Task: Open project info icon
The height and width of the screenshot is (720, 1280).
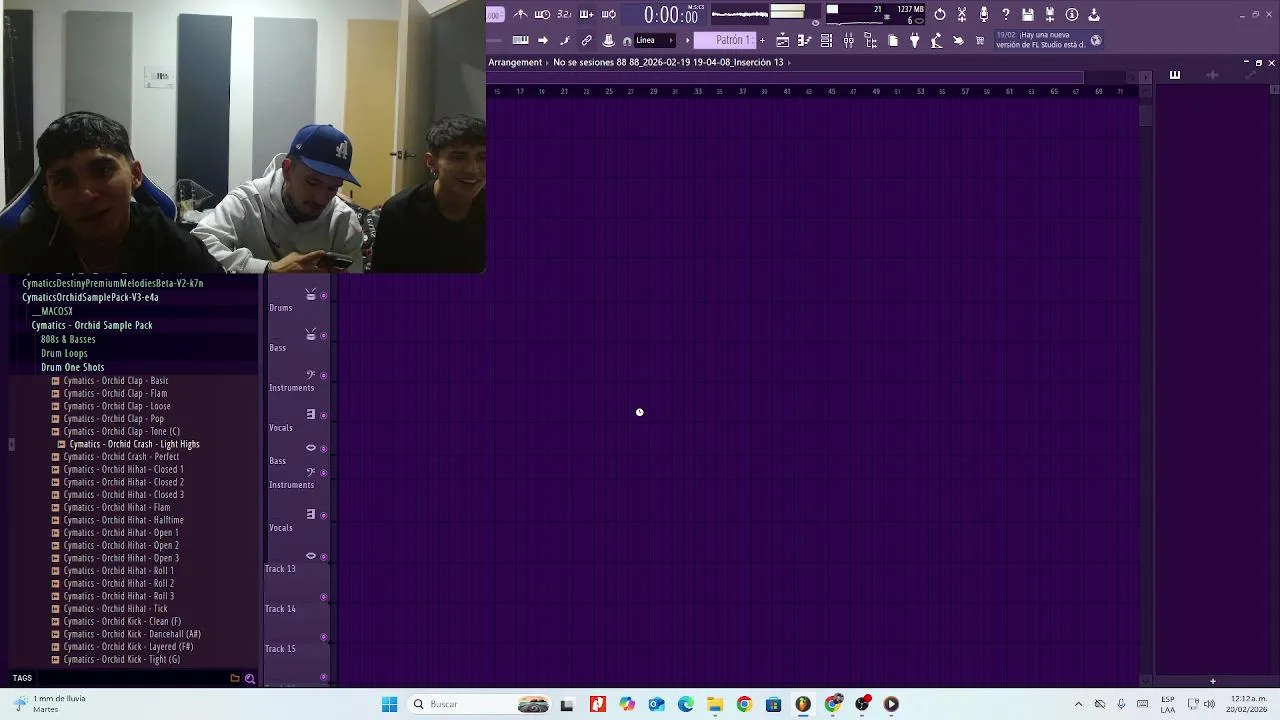Action: click(x=1072, y=15)
